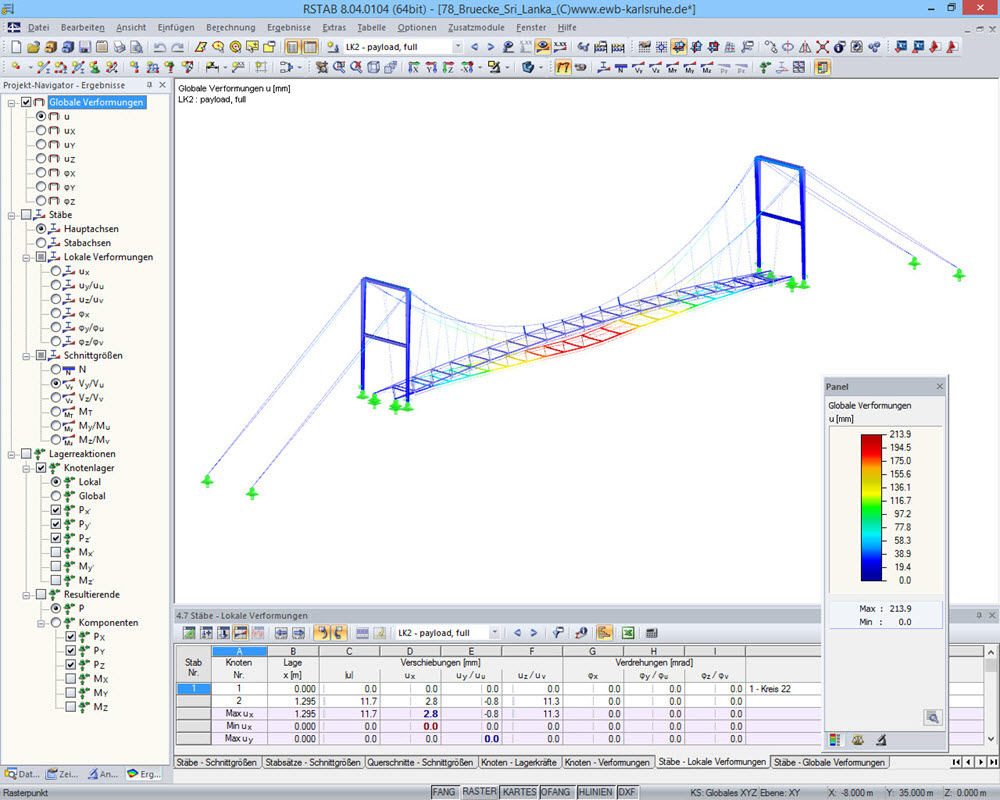
Task: Select the Stabachsen radio option
Action: pos(41,242)
